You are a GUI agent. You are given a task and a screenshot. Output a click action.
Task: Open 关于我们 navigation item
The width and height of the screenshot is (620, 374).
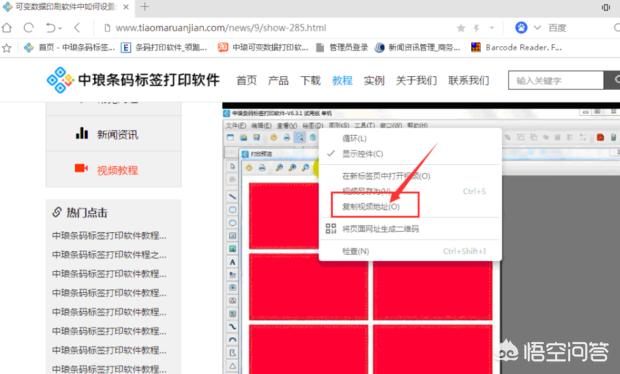tap(416, 81)
